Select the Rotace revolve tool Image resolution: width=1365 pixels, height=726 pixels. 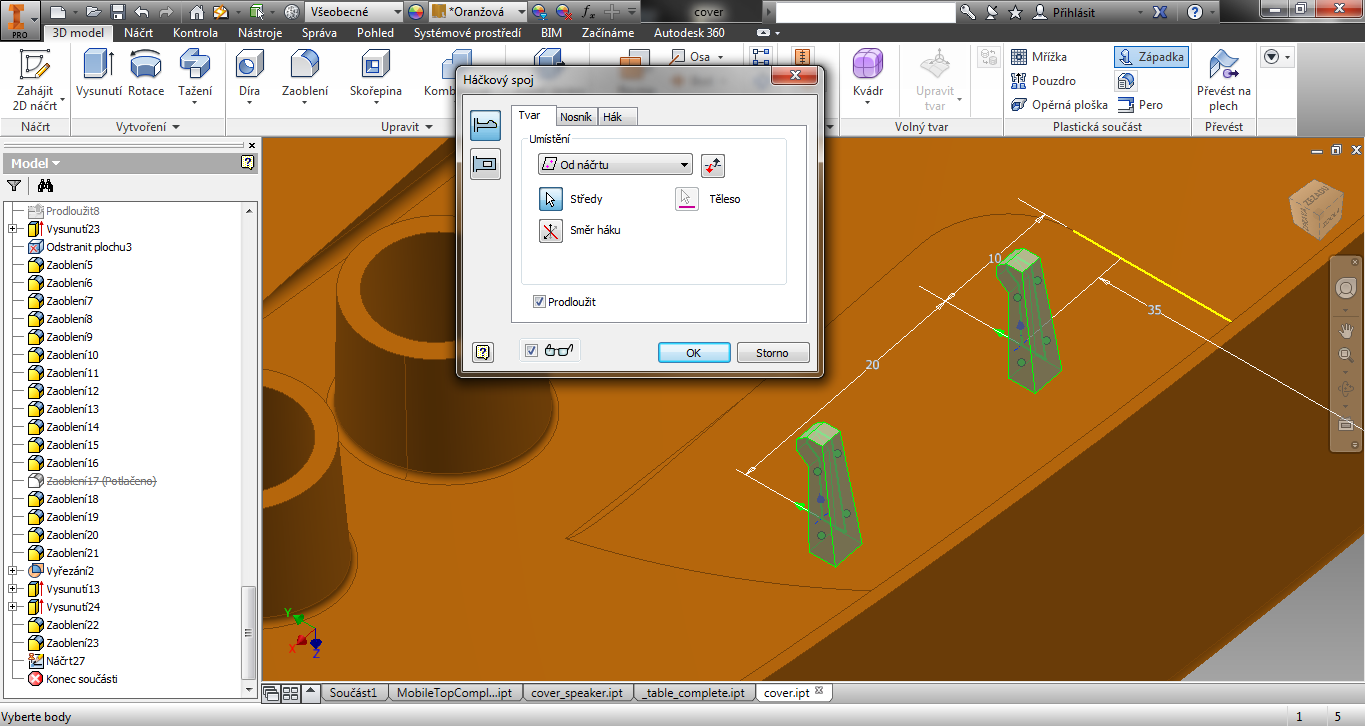pyautogui.click(x=146, y=74)
